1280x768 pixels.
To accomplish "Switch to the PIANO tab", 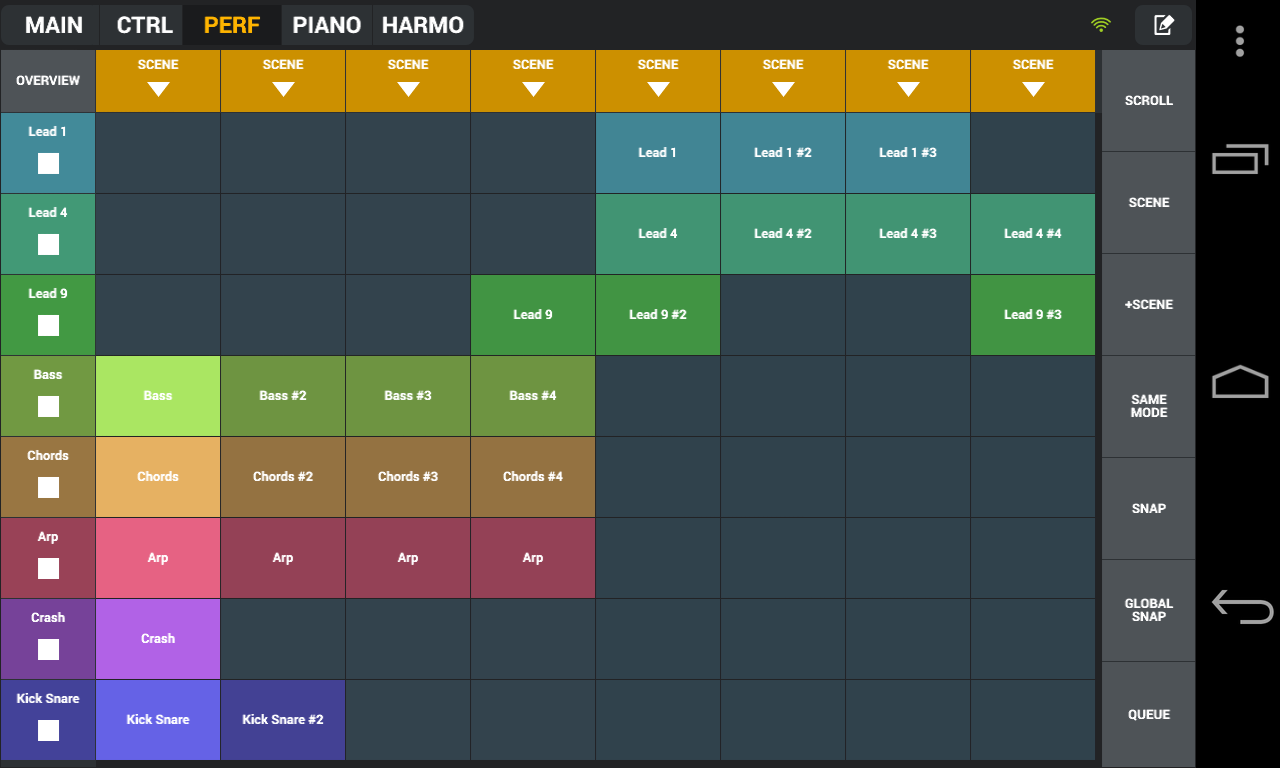I will [x=327, y=25].
